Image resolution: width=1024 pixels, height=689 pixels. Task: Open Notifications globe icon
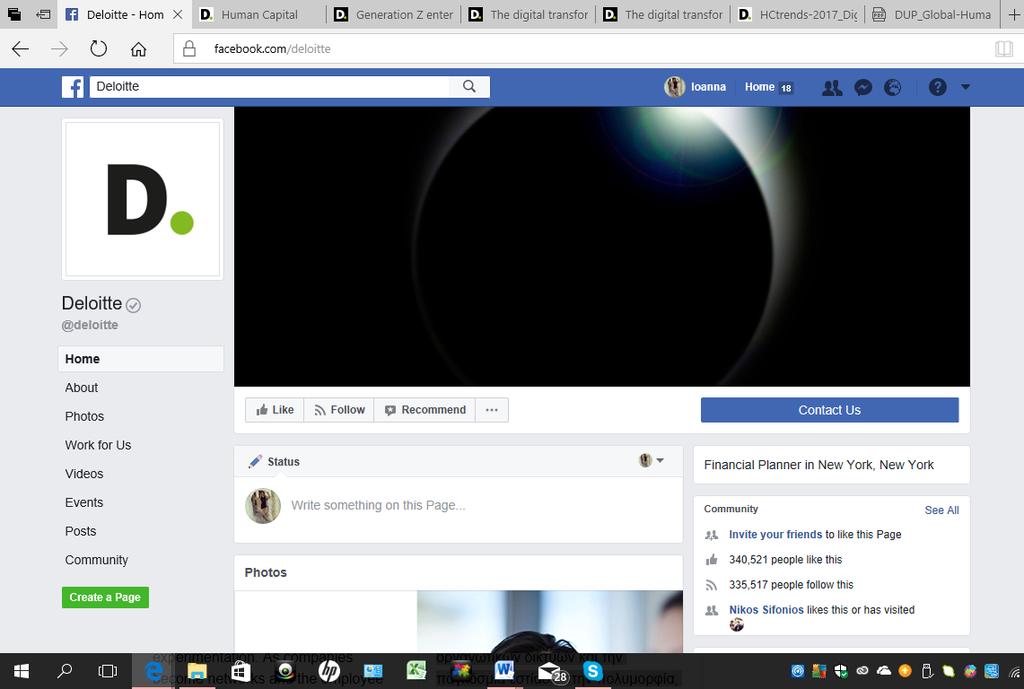click(892, 87)
